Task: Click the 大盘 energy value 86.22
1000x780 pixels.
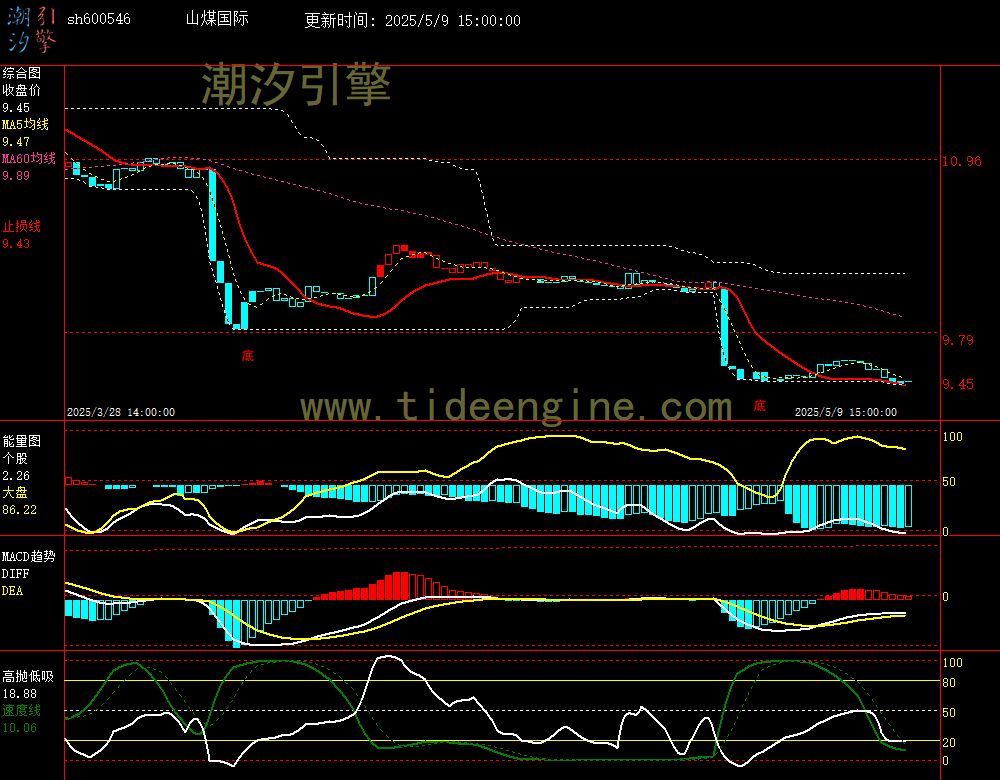Action: click(x=19, y=510)
